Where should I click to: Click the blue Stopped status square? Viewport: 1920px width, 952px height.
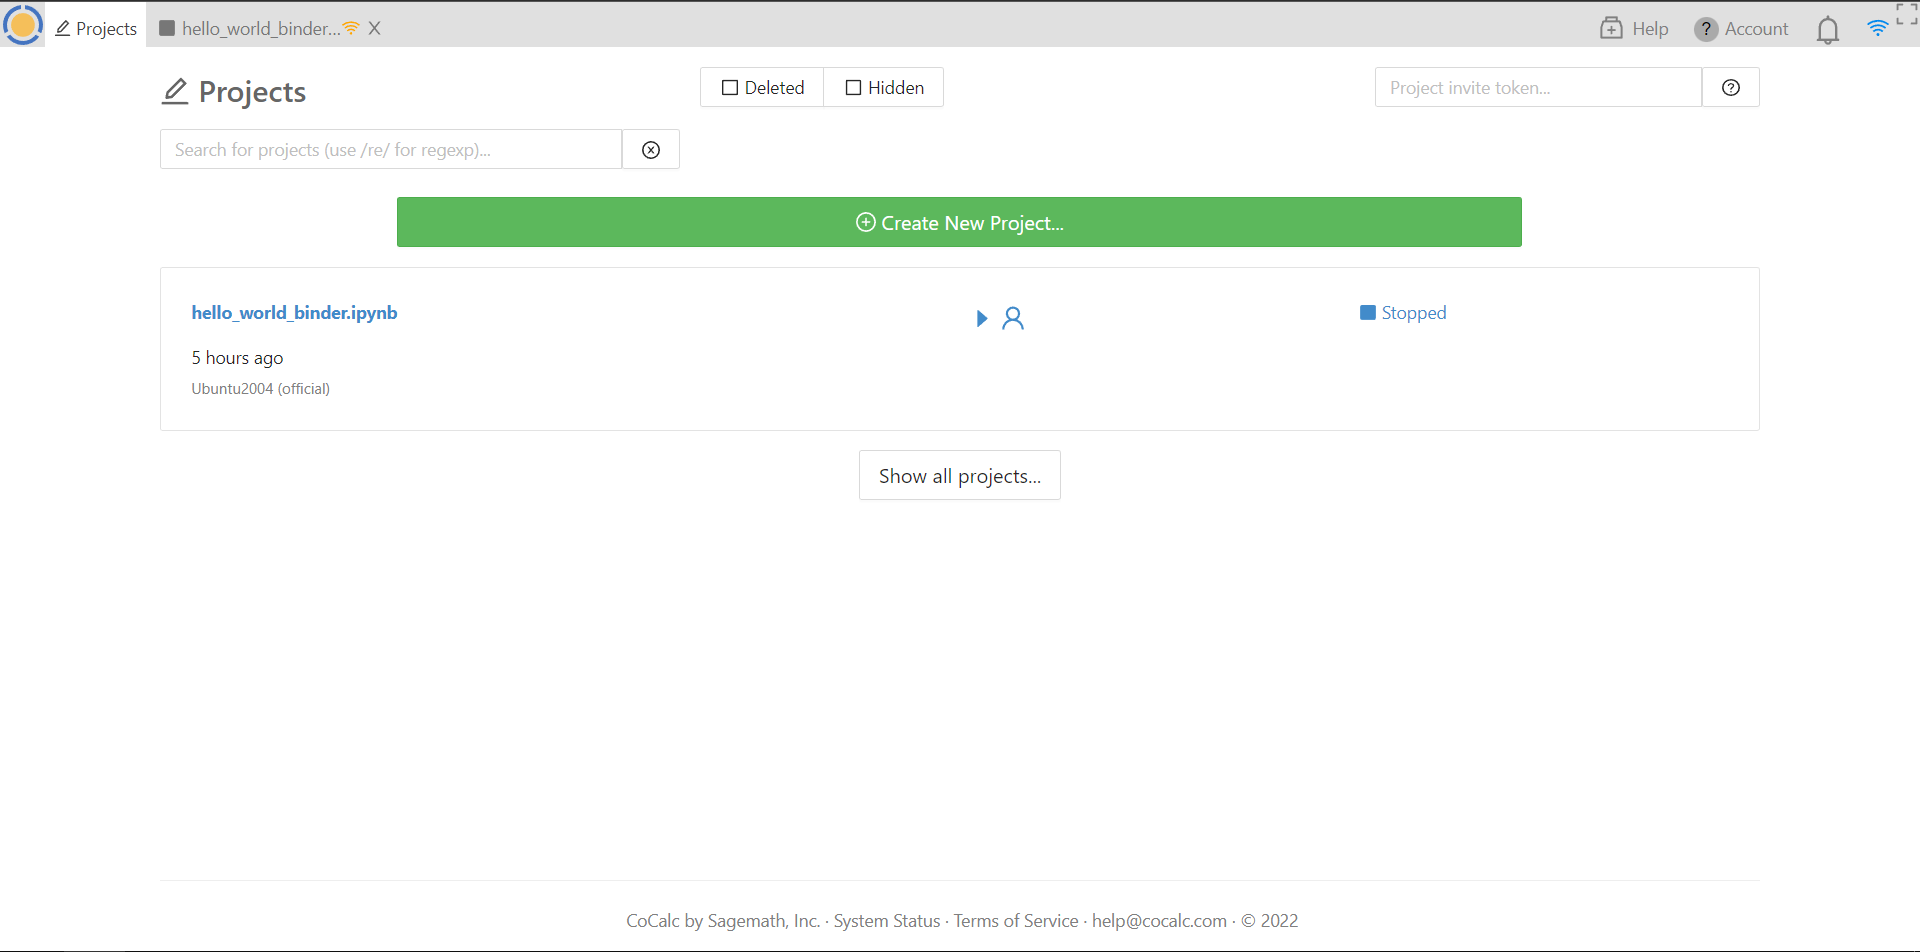pyautogui.click(x=1367, y=313)
